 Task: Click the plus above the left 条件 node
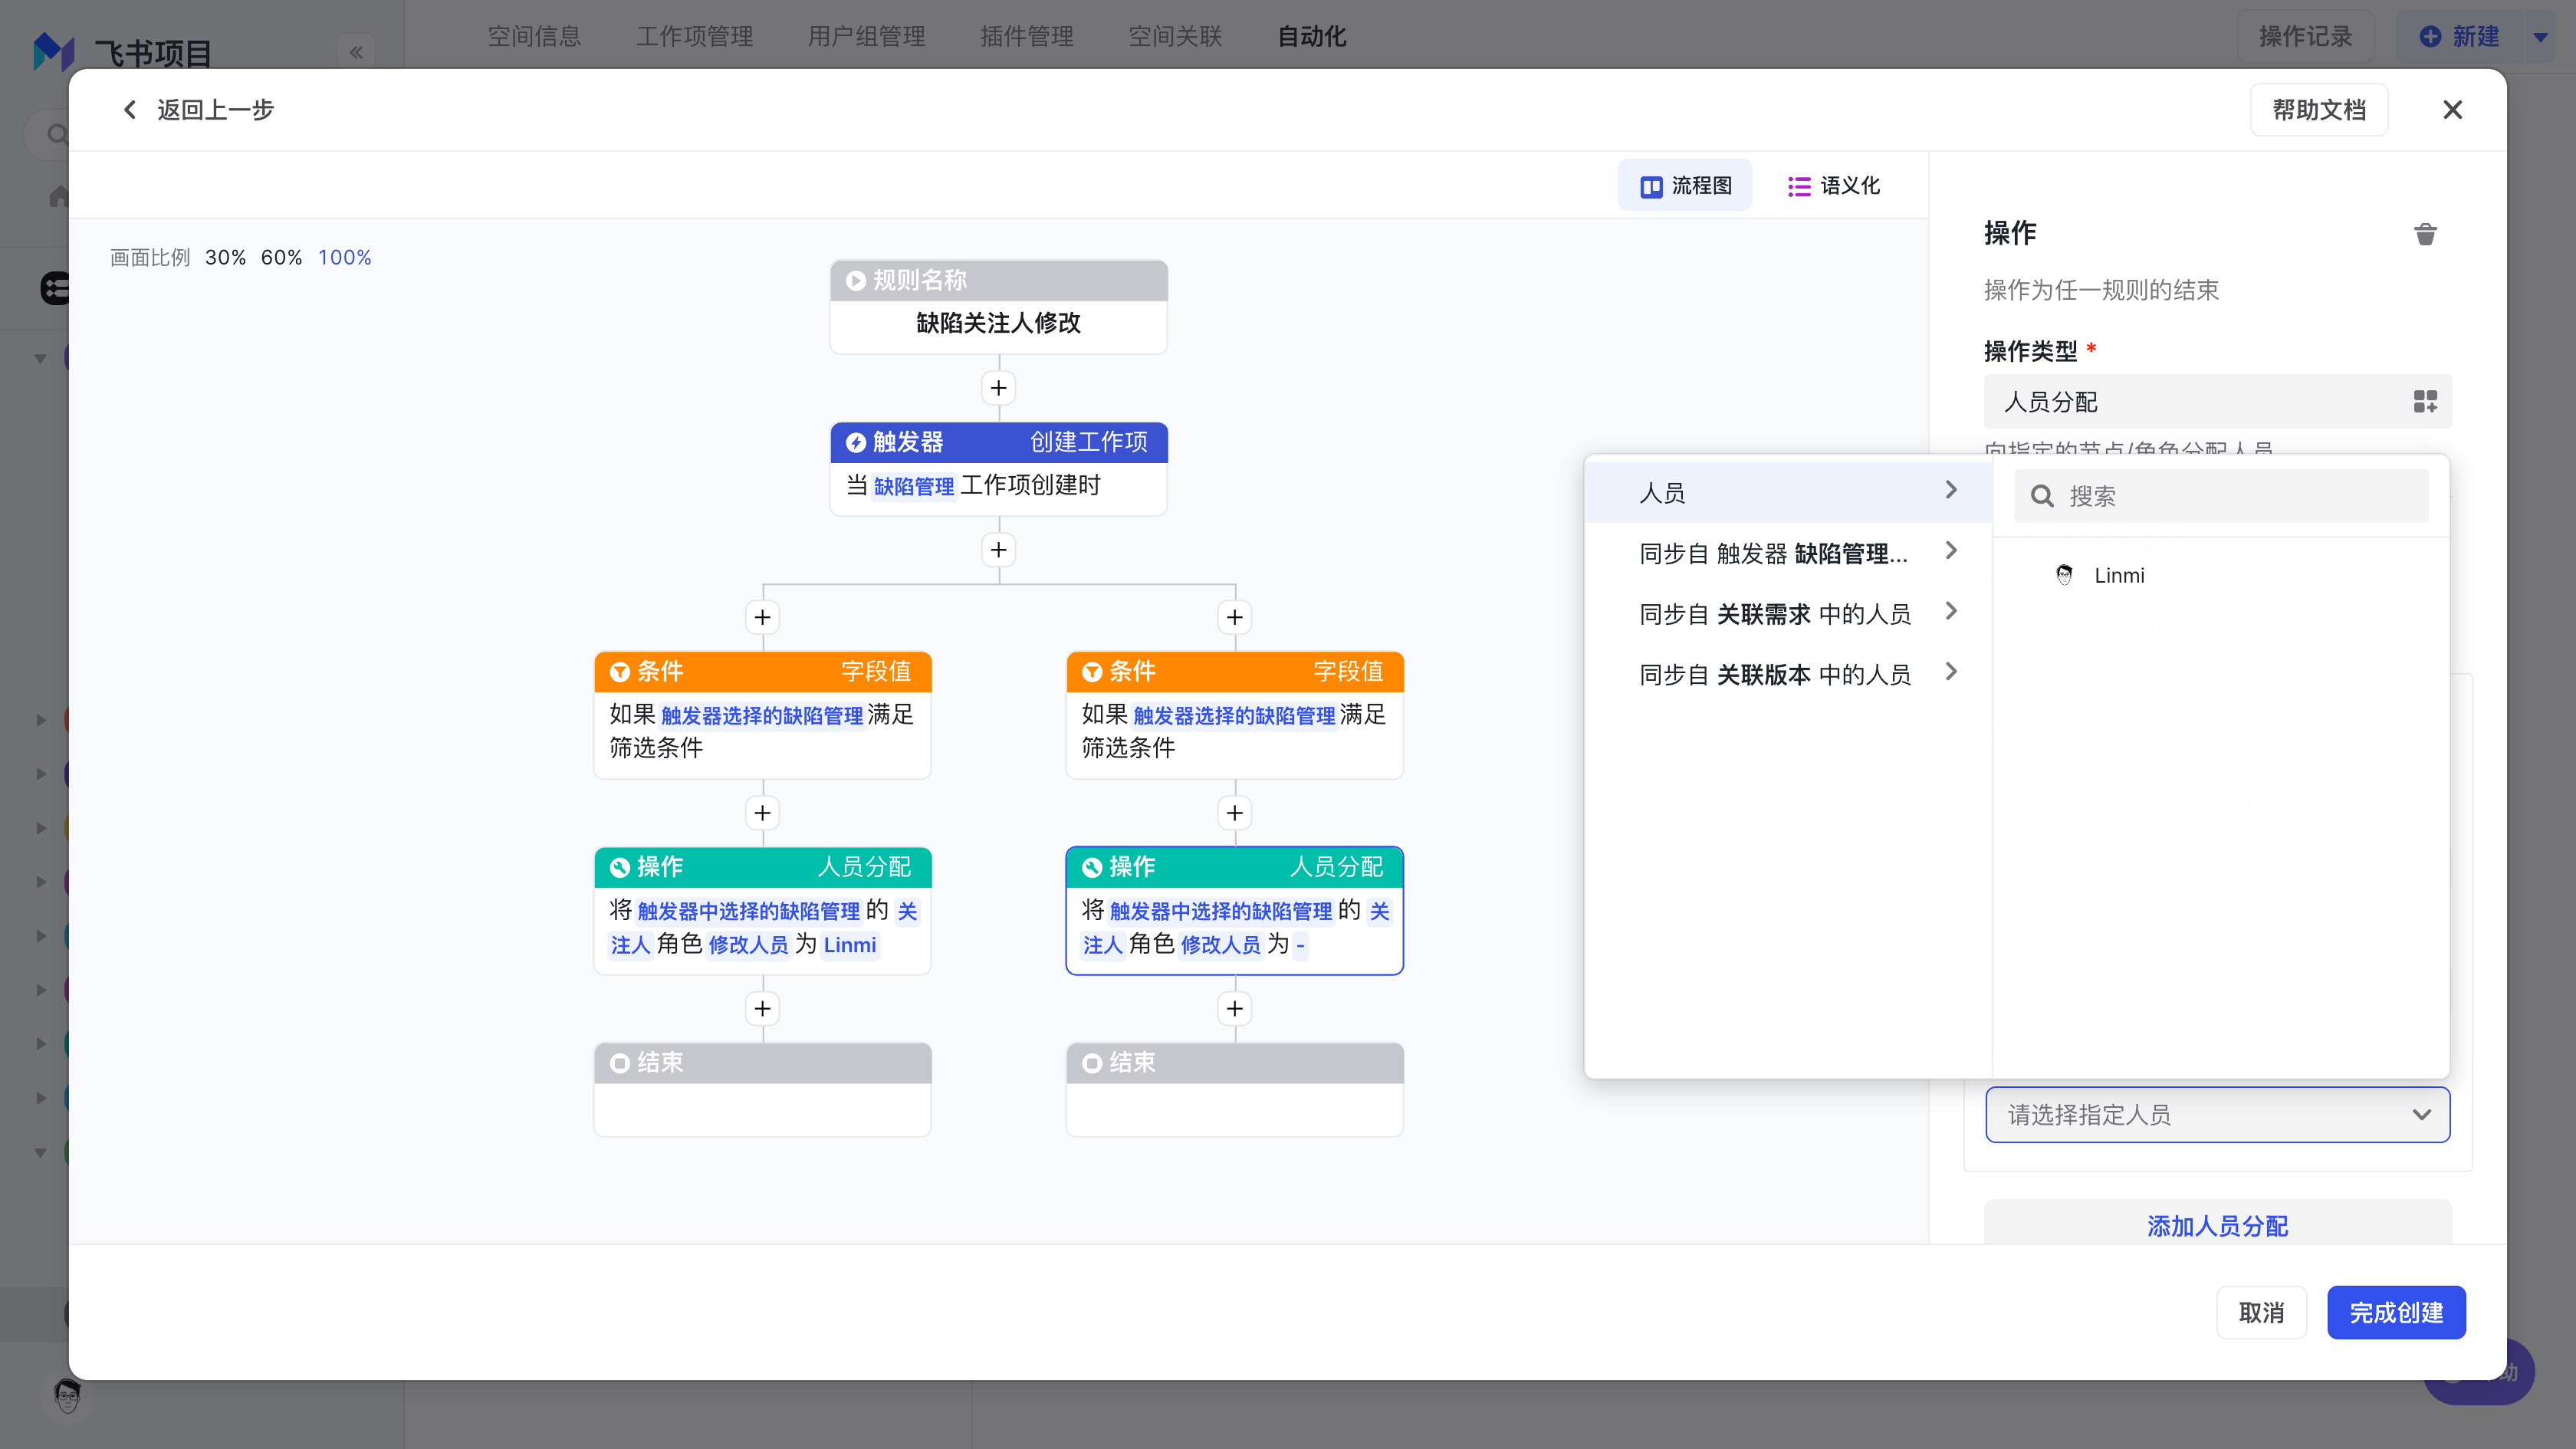pyautogui.click(x=762, y=617)
